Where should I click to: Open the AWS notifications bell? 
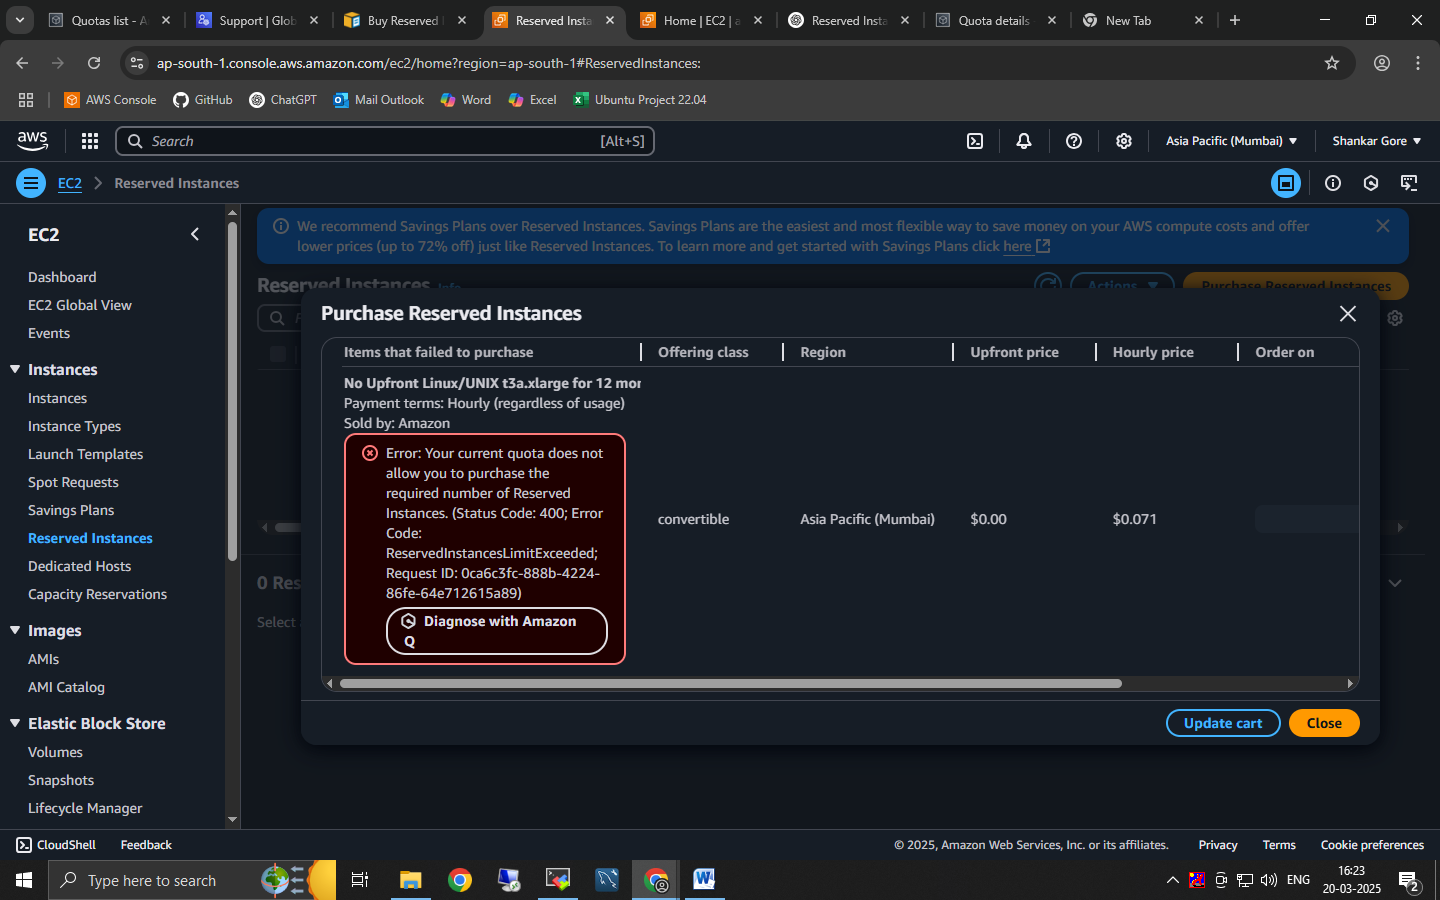coord(1024,141)
